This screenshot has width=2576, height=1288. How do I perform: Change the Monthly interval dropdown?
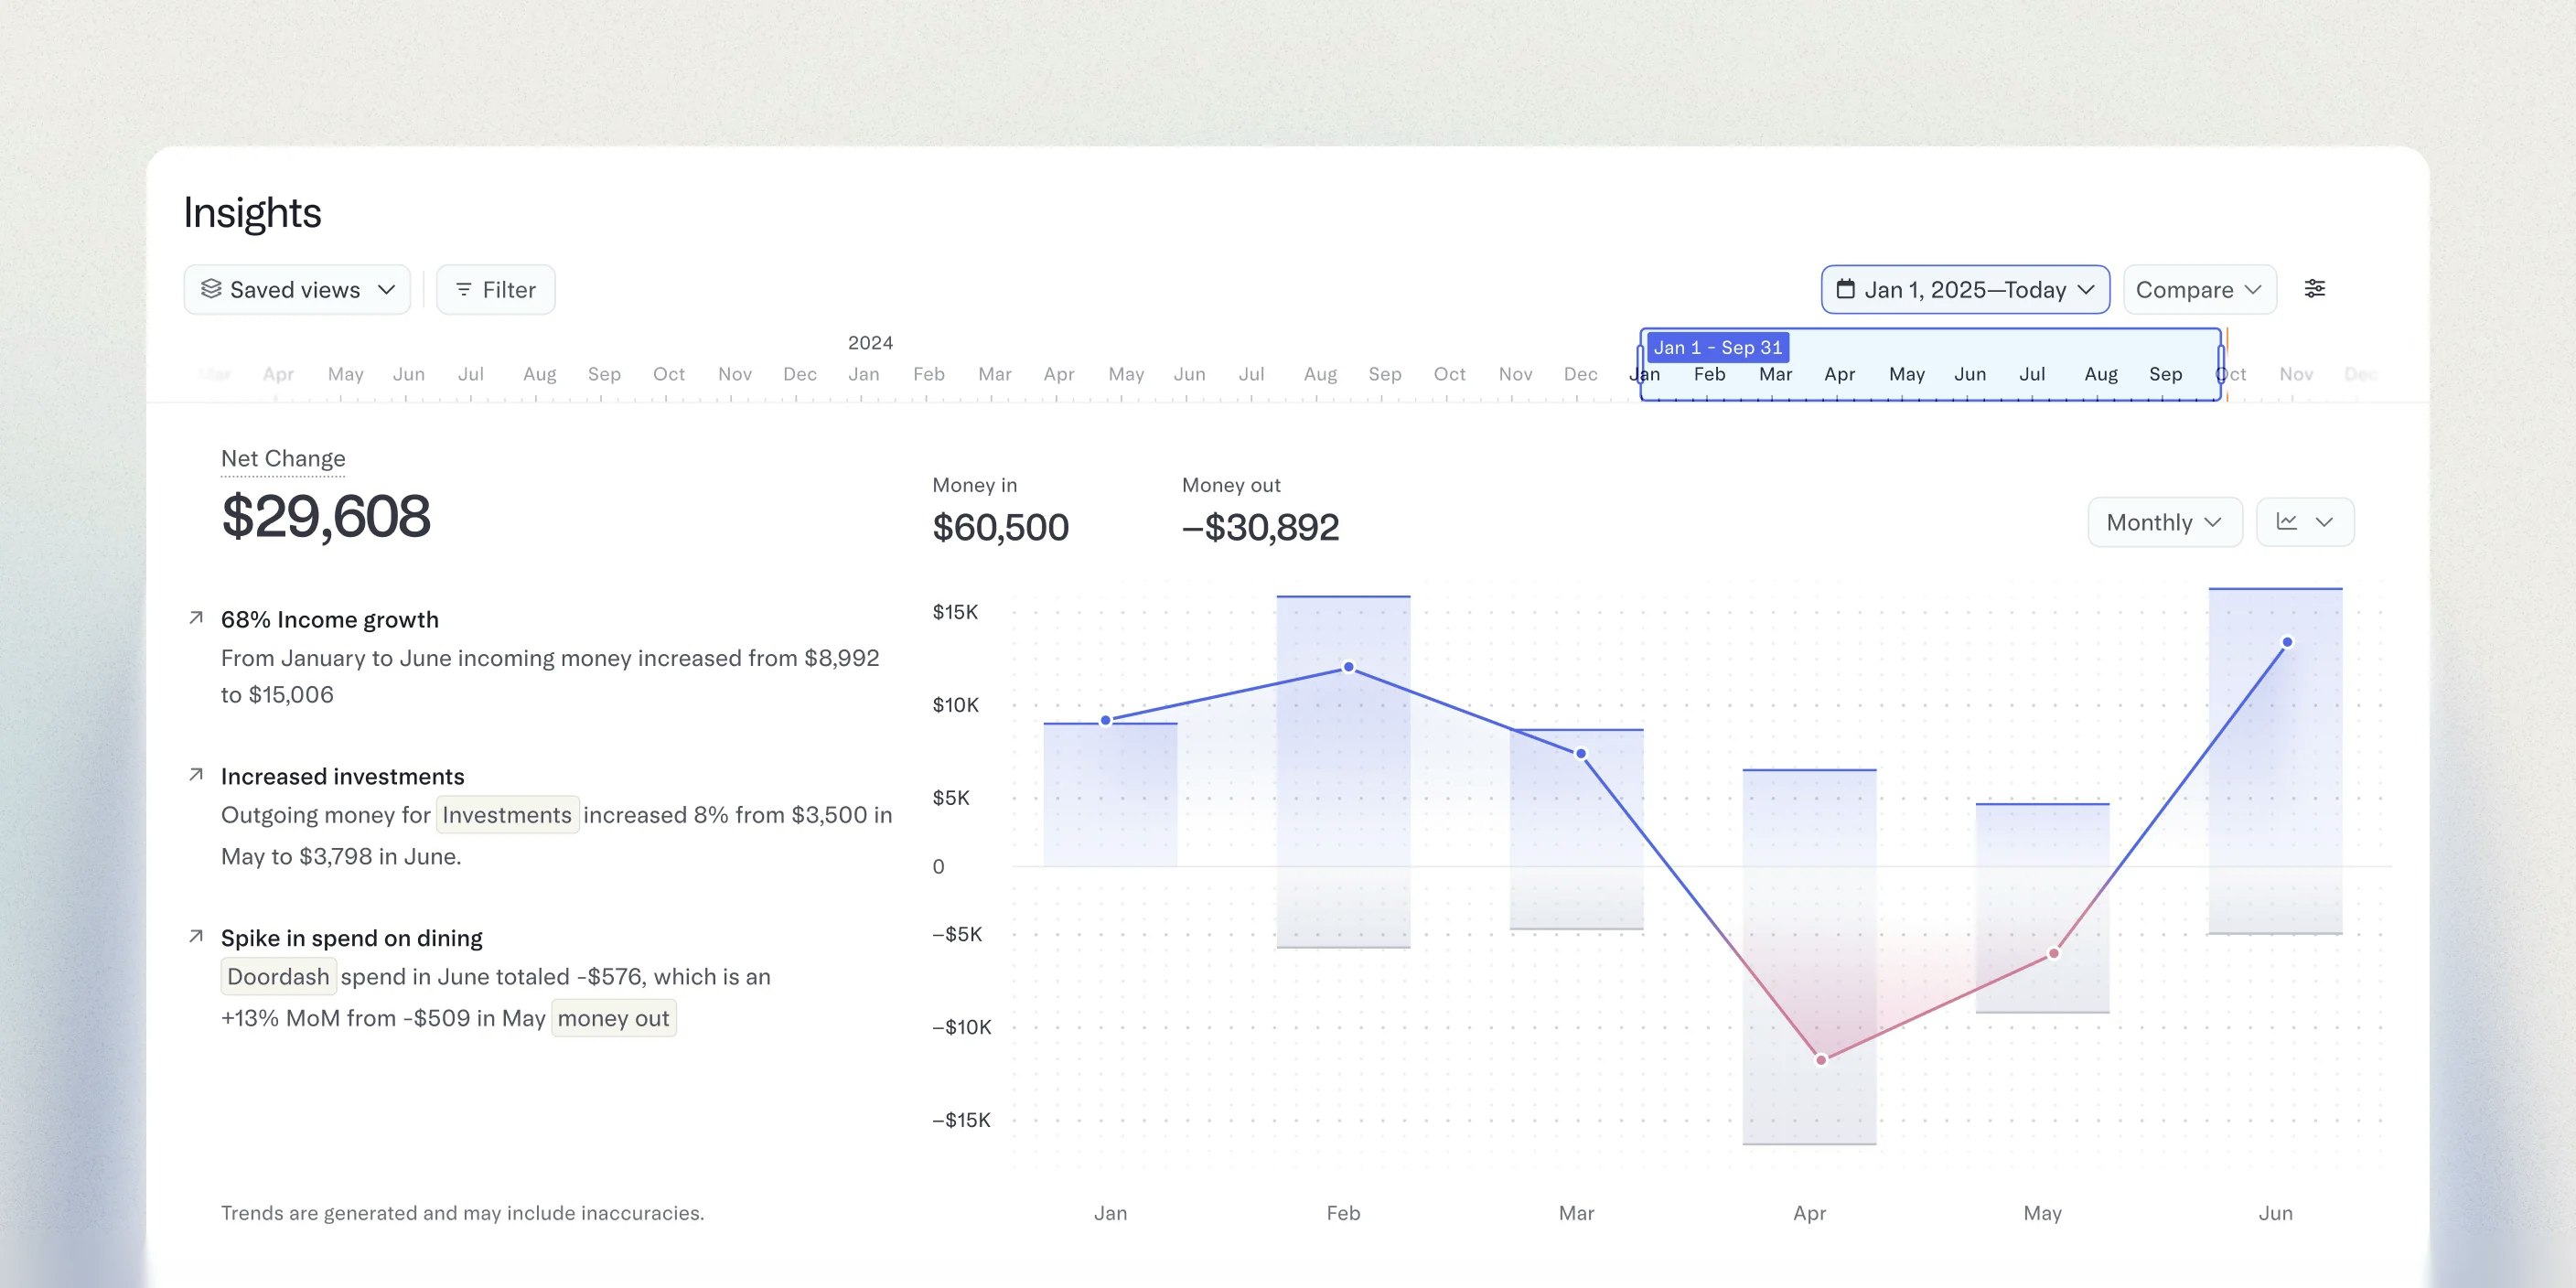[2165, 522]
